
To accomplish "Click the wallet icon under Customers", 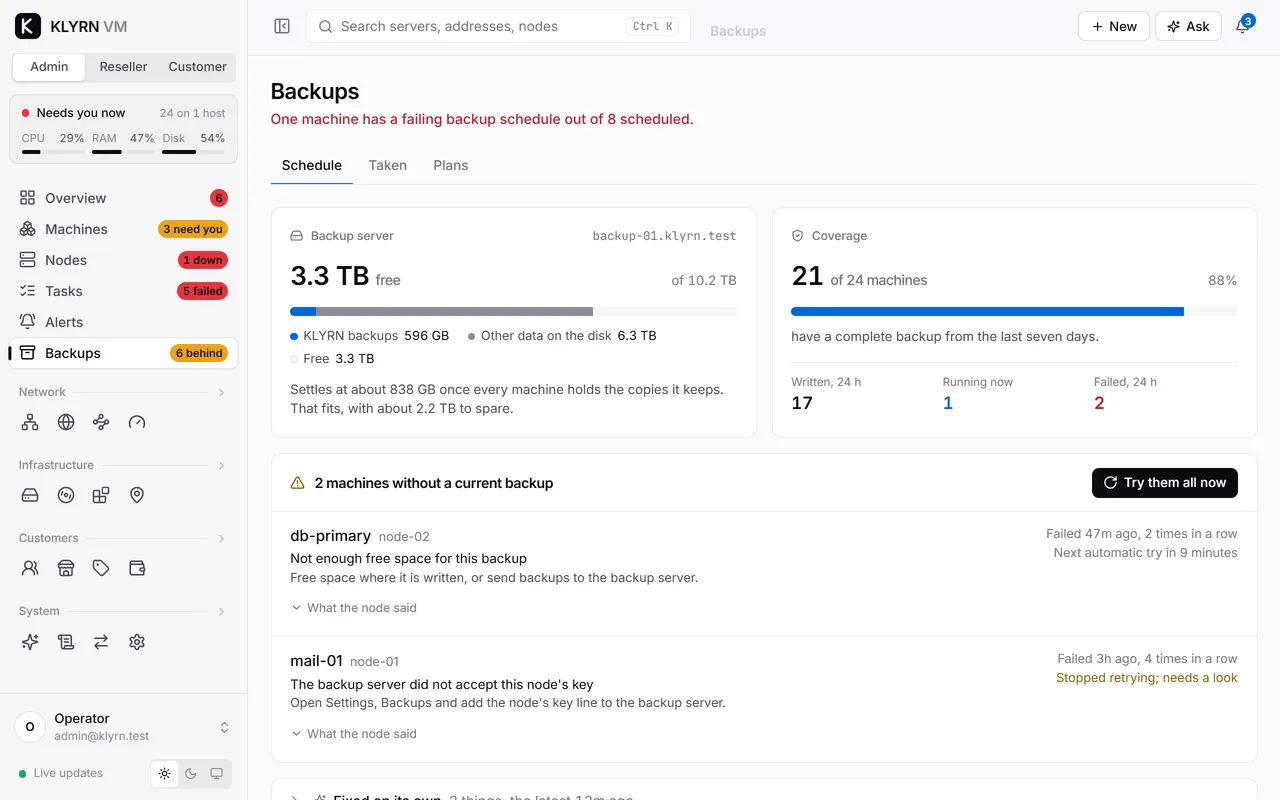I will 137,568.
